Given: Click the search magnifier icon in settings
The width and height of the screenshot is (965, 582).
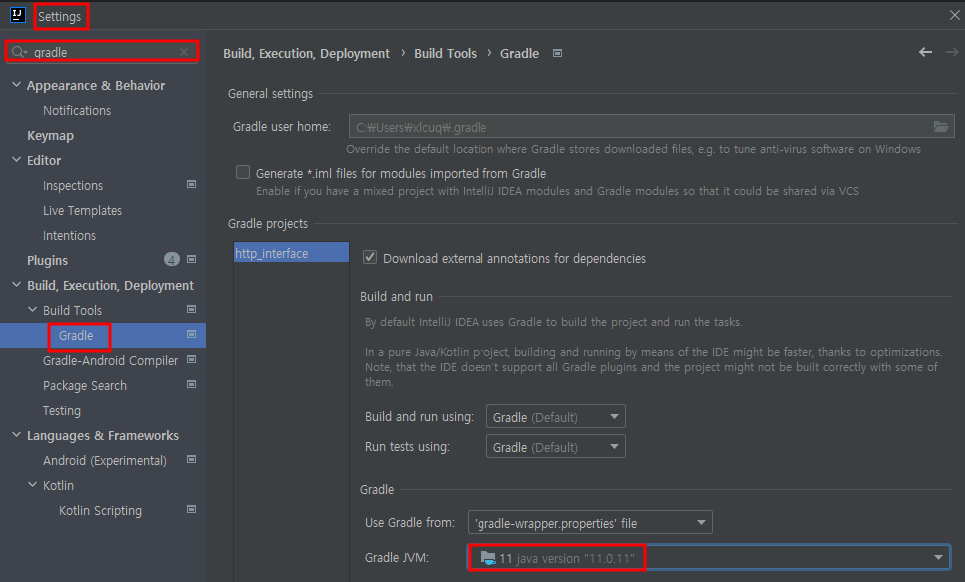Looking at the screenshot, I should 19,52.
